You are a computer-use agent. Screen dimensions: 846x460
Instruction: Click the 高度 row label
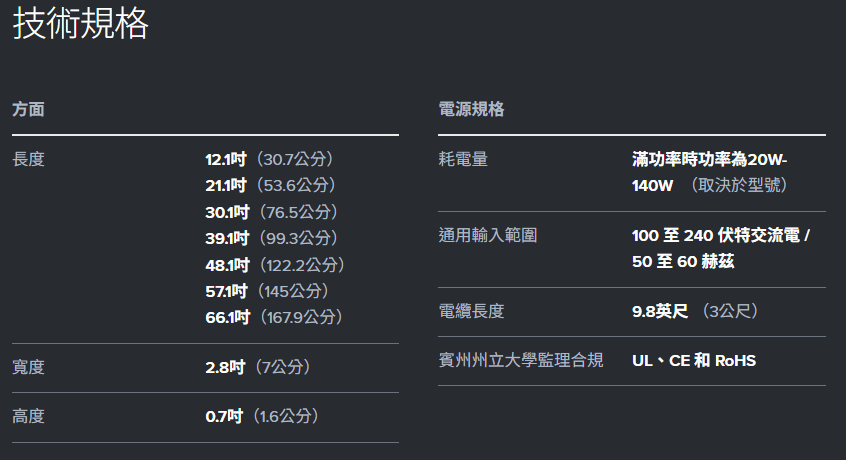point(28,416)
